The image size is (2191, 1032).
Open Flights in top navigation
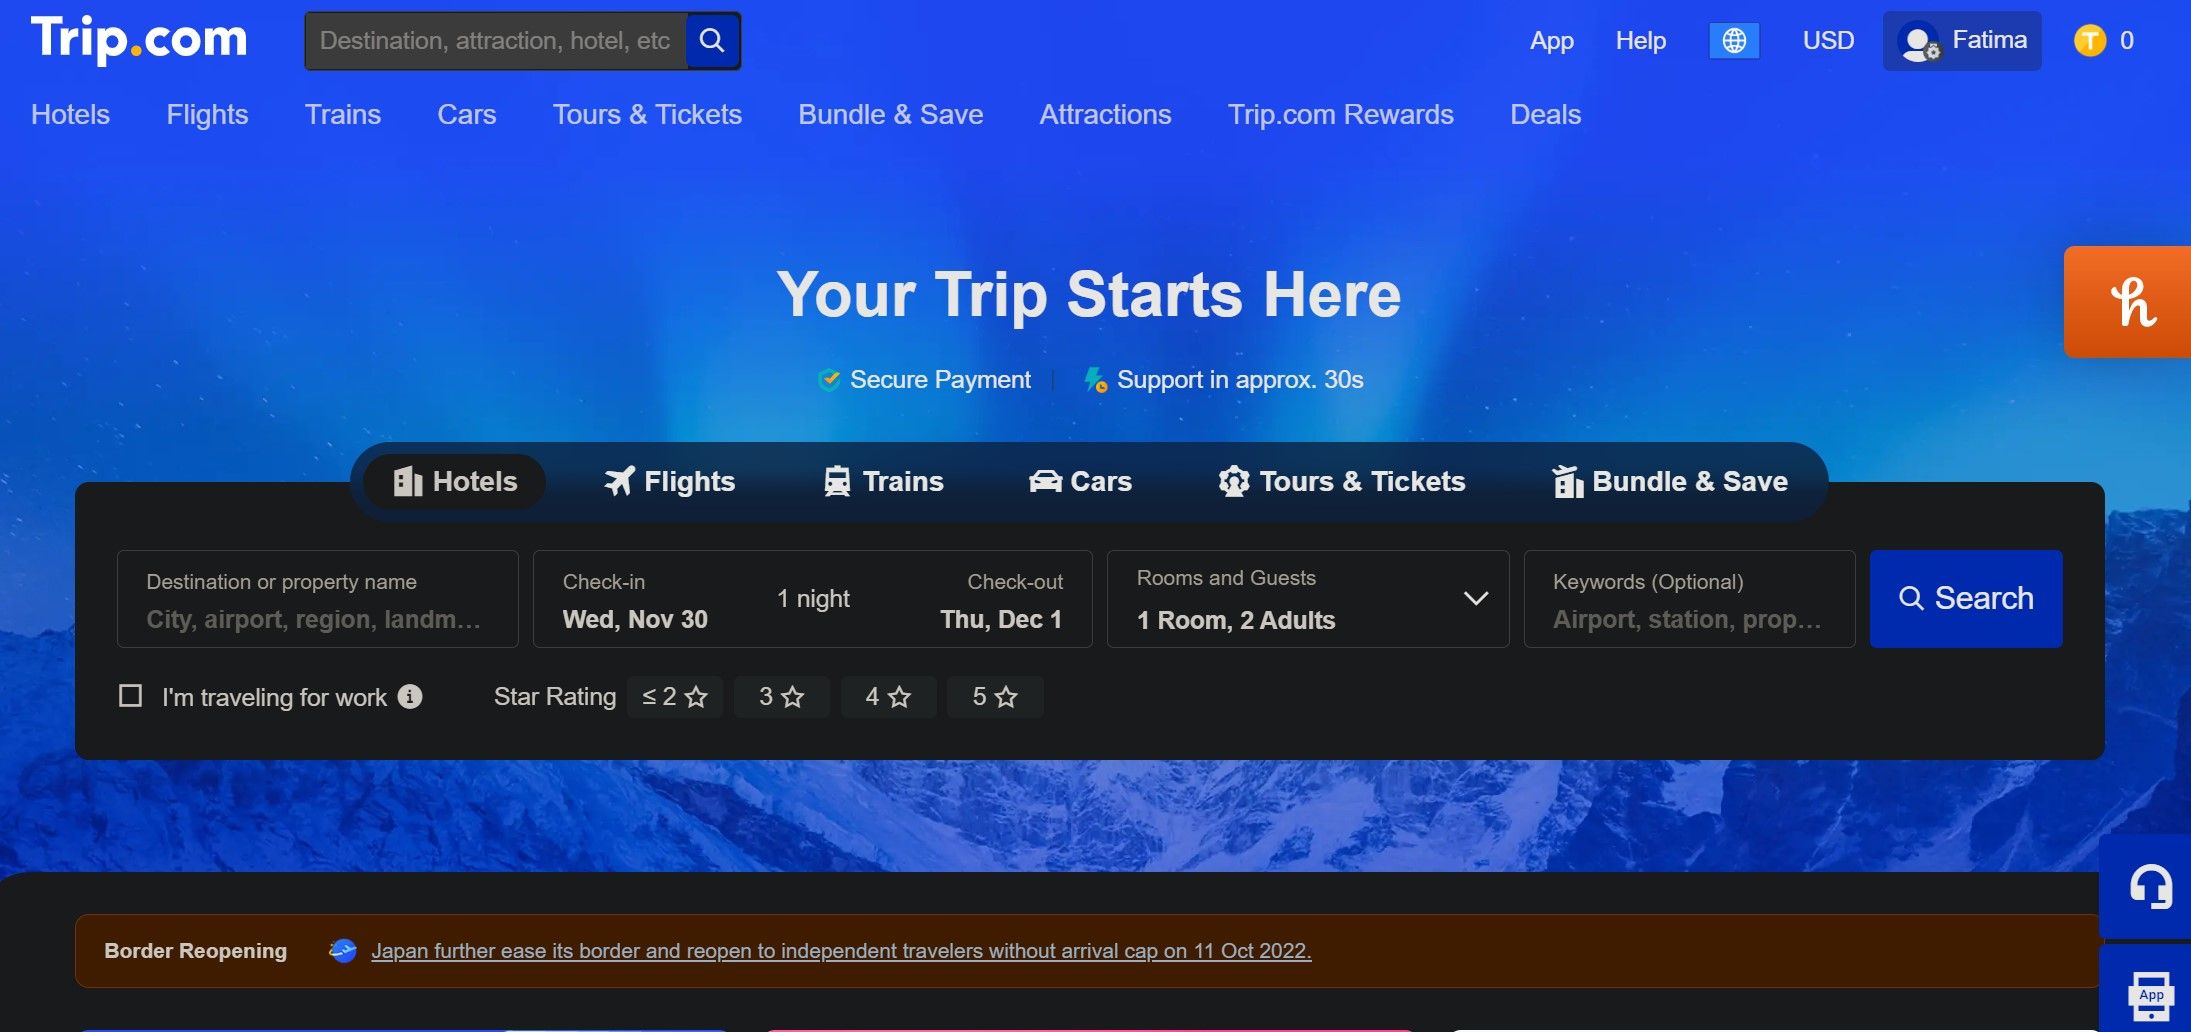click(207, 115)
